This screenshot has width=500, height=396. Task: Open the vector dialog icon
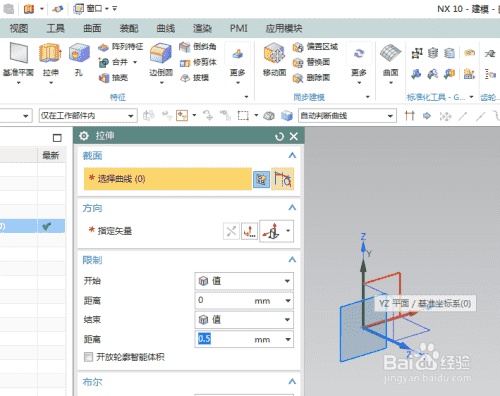pyautogui.click(x=249, y=231)
